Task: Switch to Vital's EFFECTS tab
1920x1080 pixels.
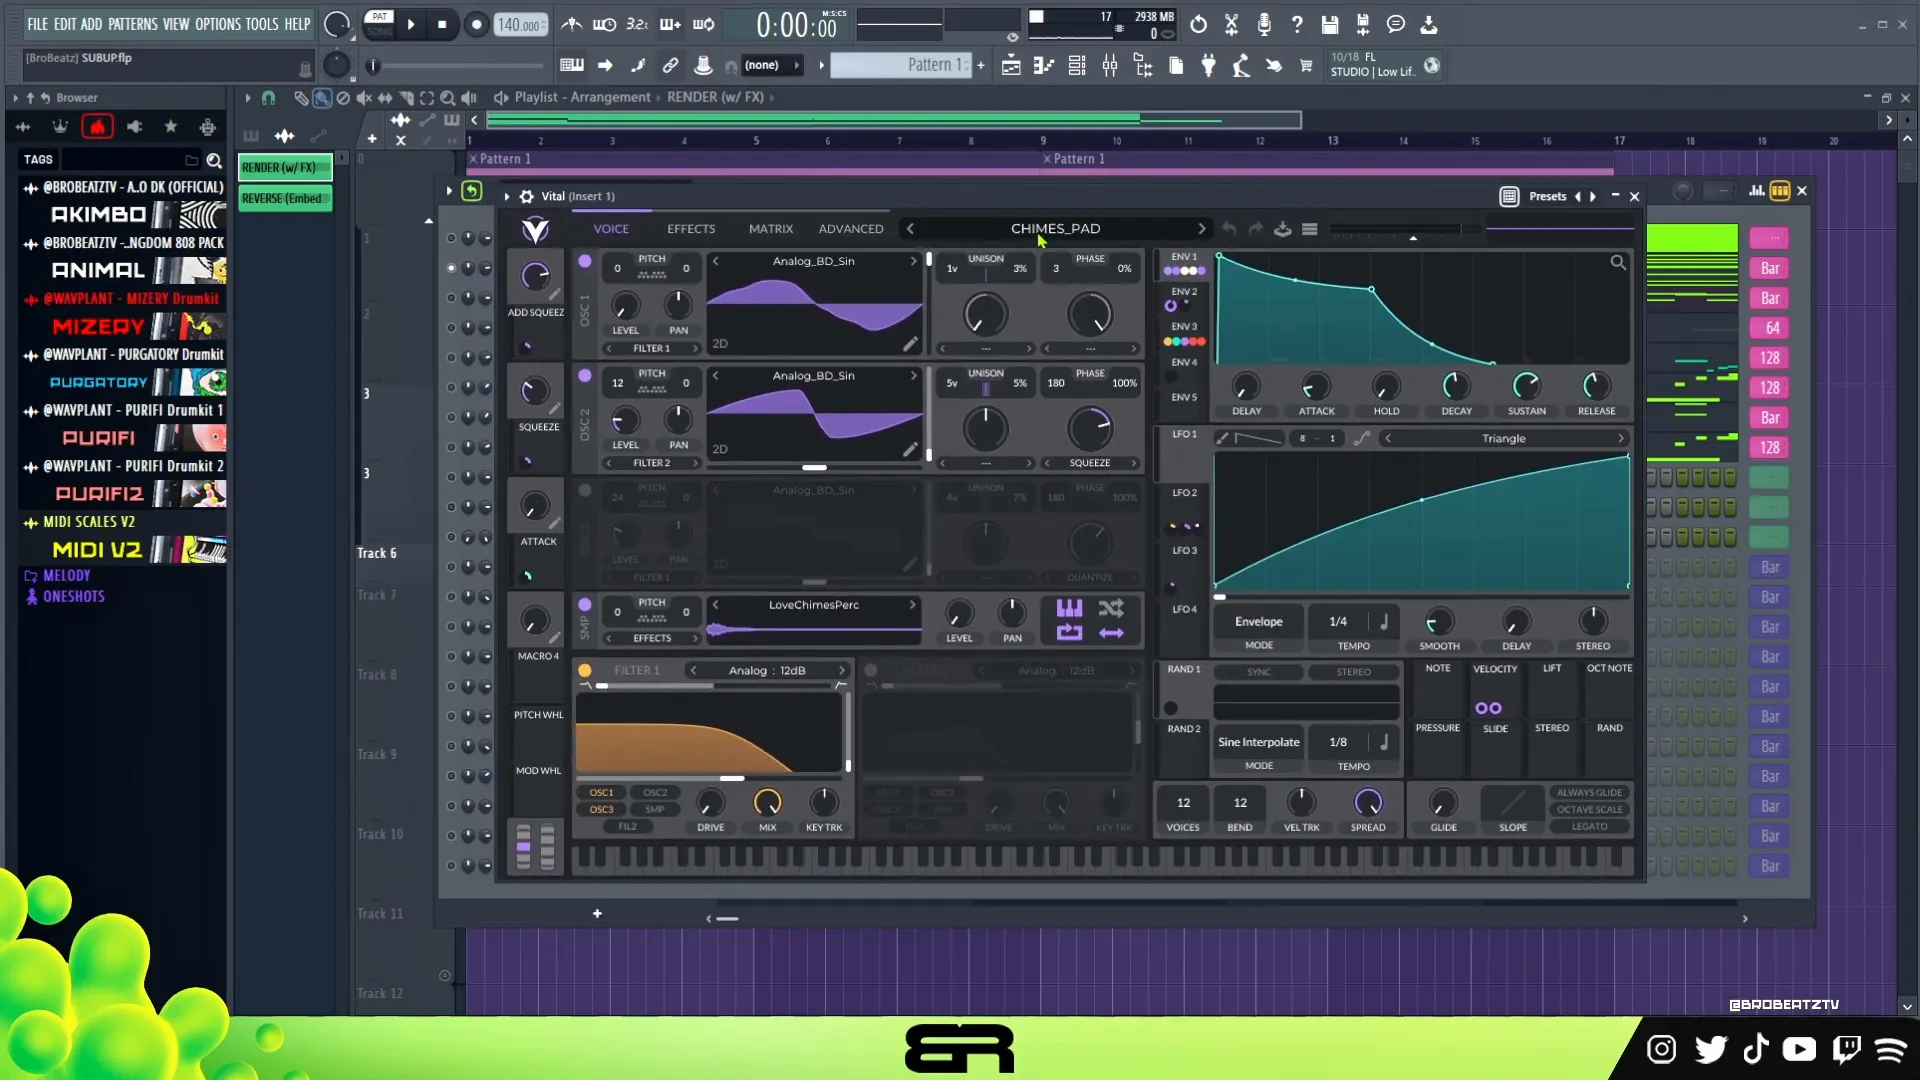Action: click(x=691, y=229)
